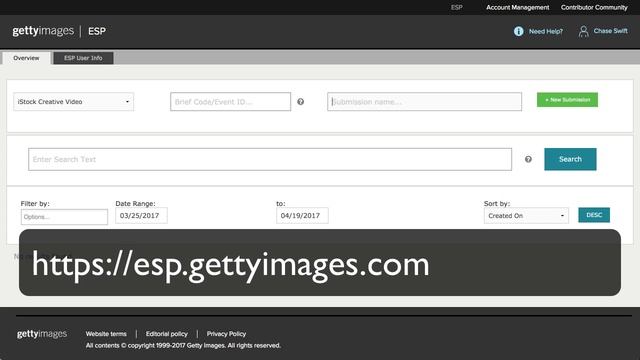
Task: Click the end date 04/19/2017 field
Action: (x=302, y=216)
